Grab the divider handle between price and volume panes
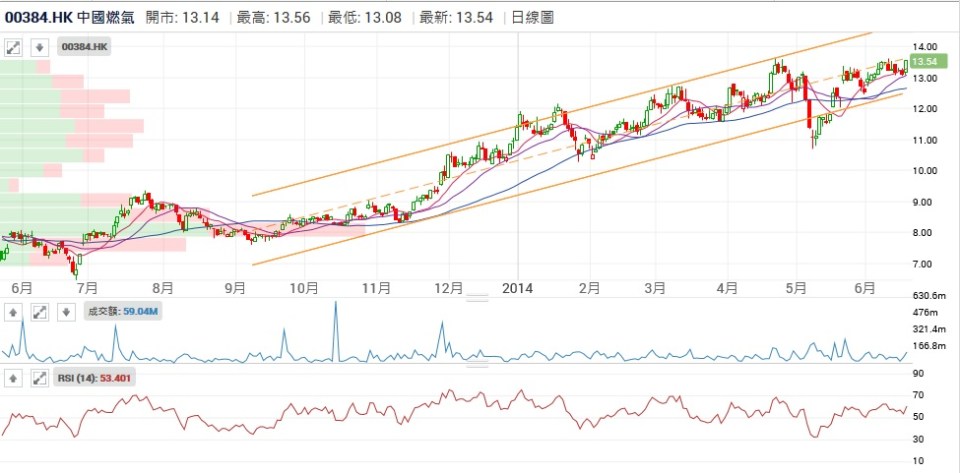The image size is (960, 473). 478,298
